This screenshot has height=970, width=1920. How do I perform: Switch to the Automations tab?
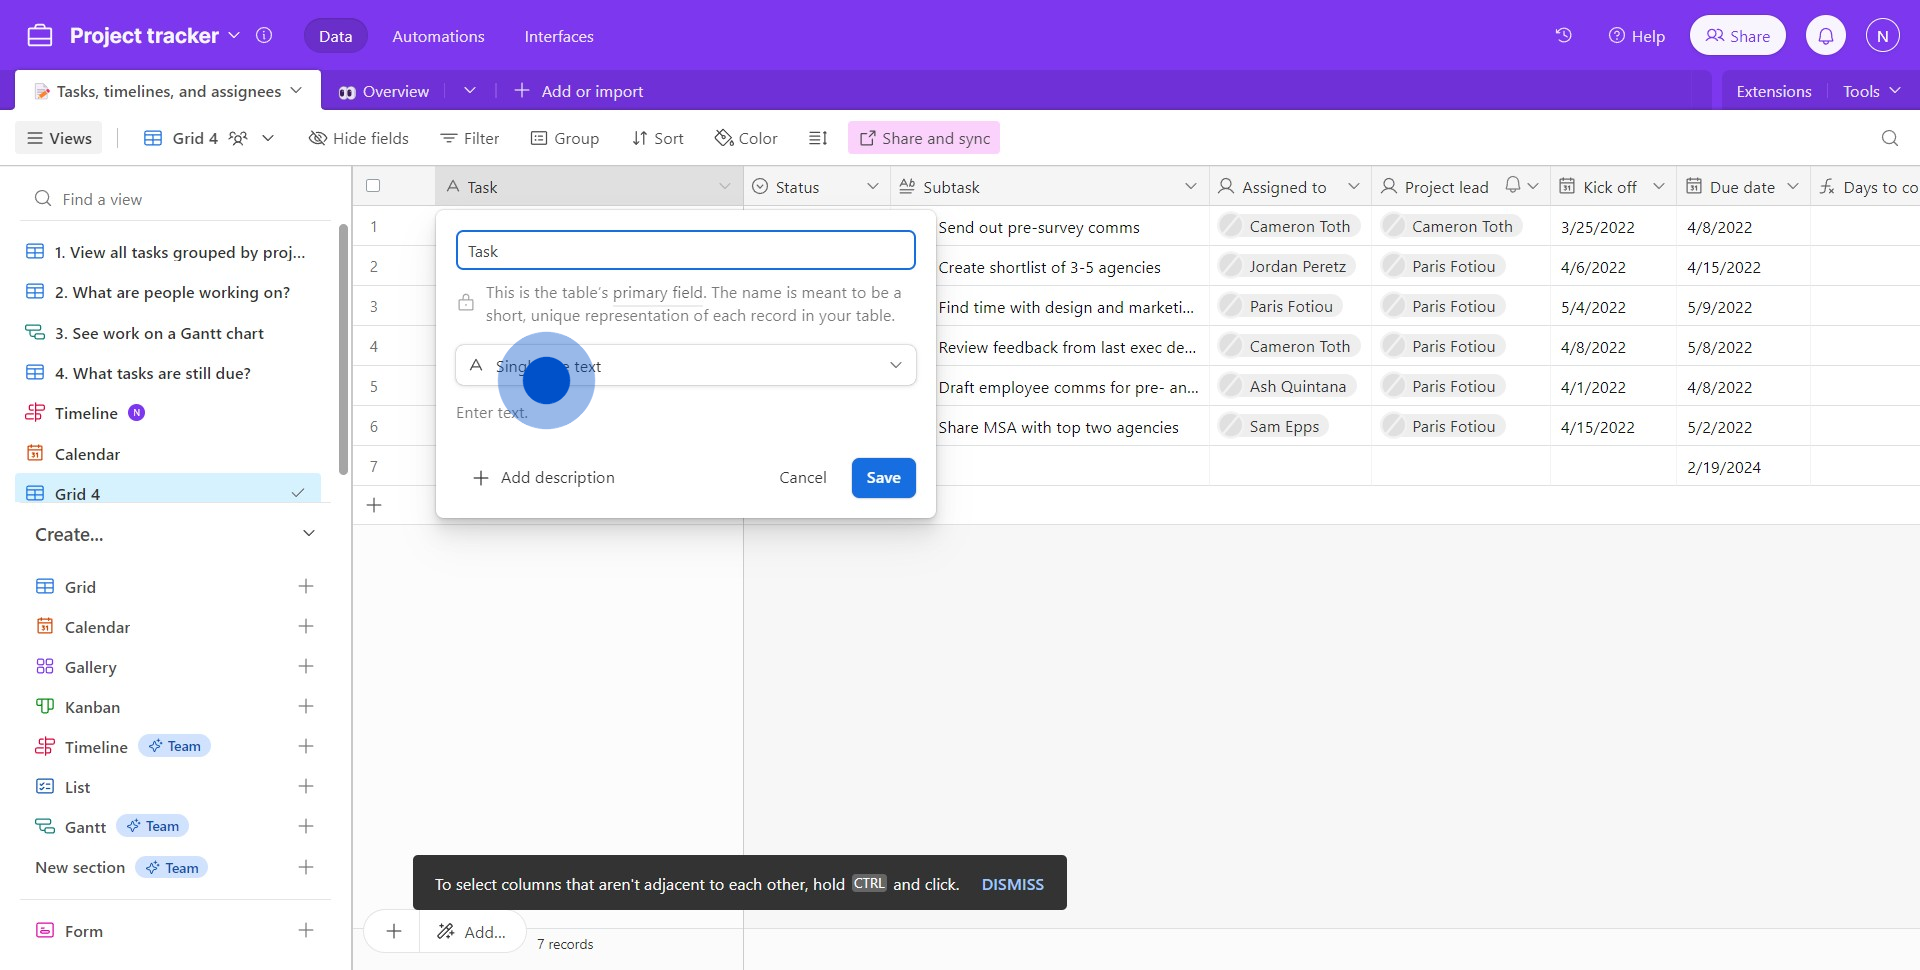click(x=438, y=36)
